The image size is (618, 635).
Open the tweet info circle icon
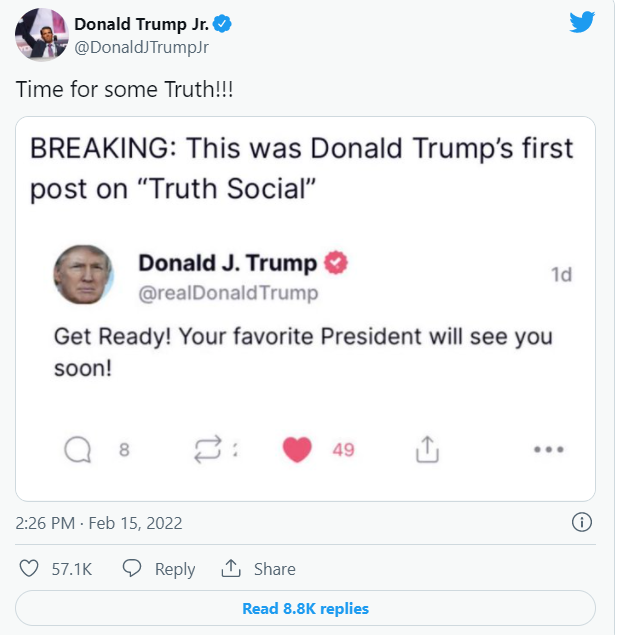coord(582,522)
